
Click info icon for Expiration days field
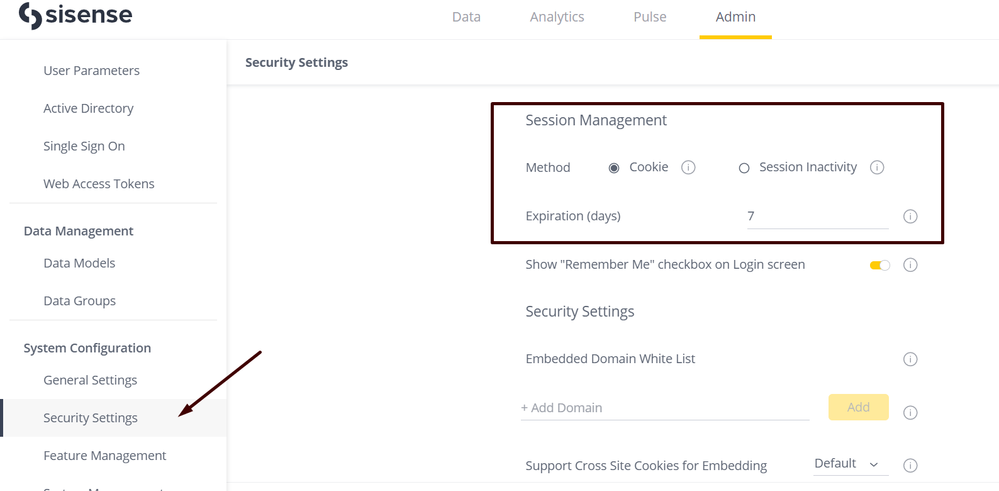coord(910,216)
